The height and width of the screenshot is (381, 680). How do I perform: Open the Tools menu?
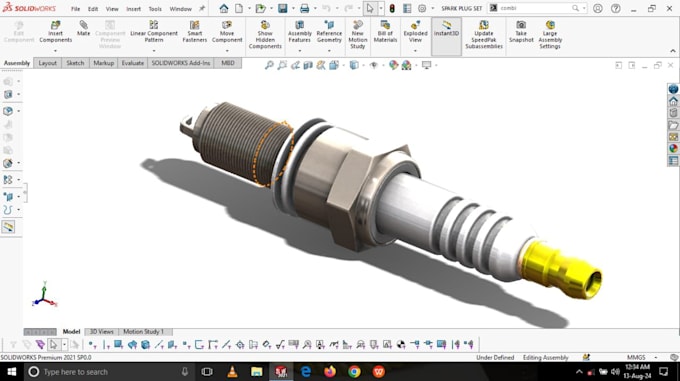coord(155,9)
